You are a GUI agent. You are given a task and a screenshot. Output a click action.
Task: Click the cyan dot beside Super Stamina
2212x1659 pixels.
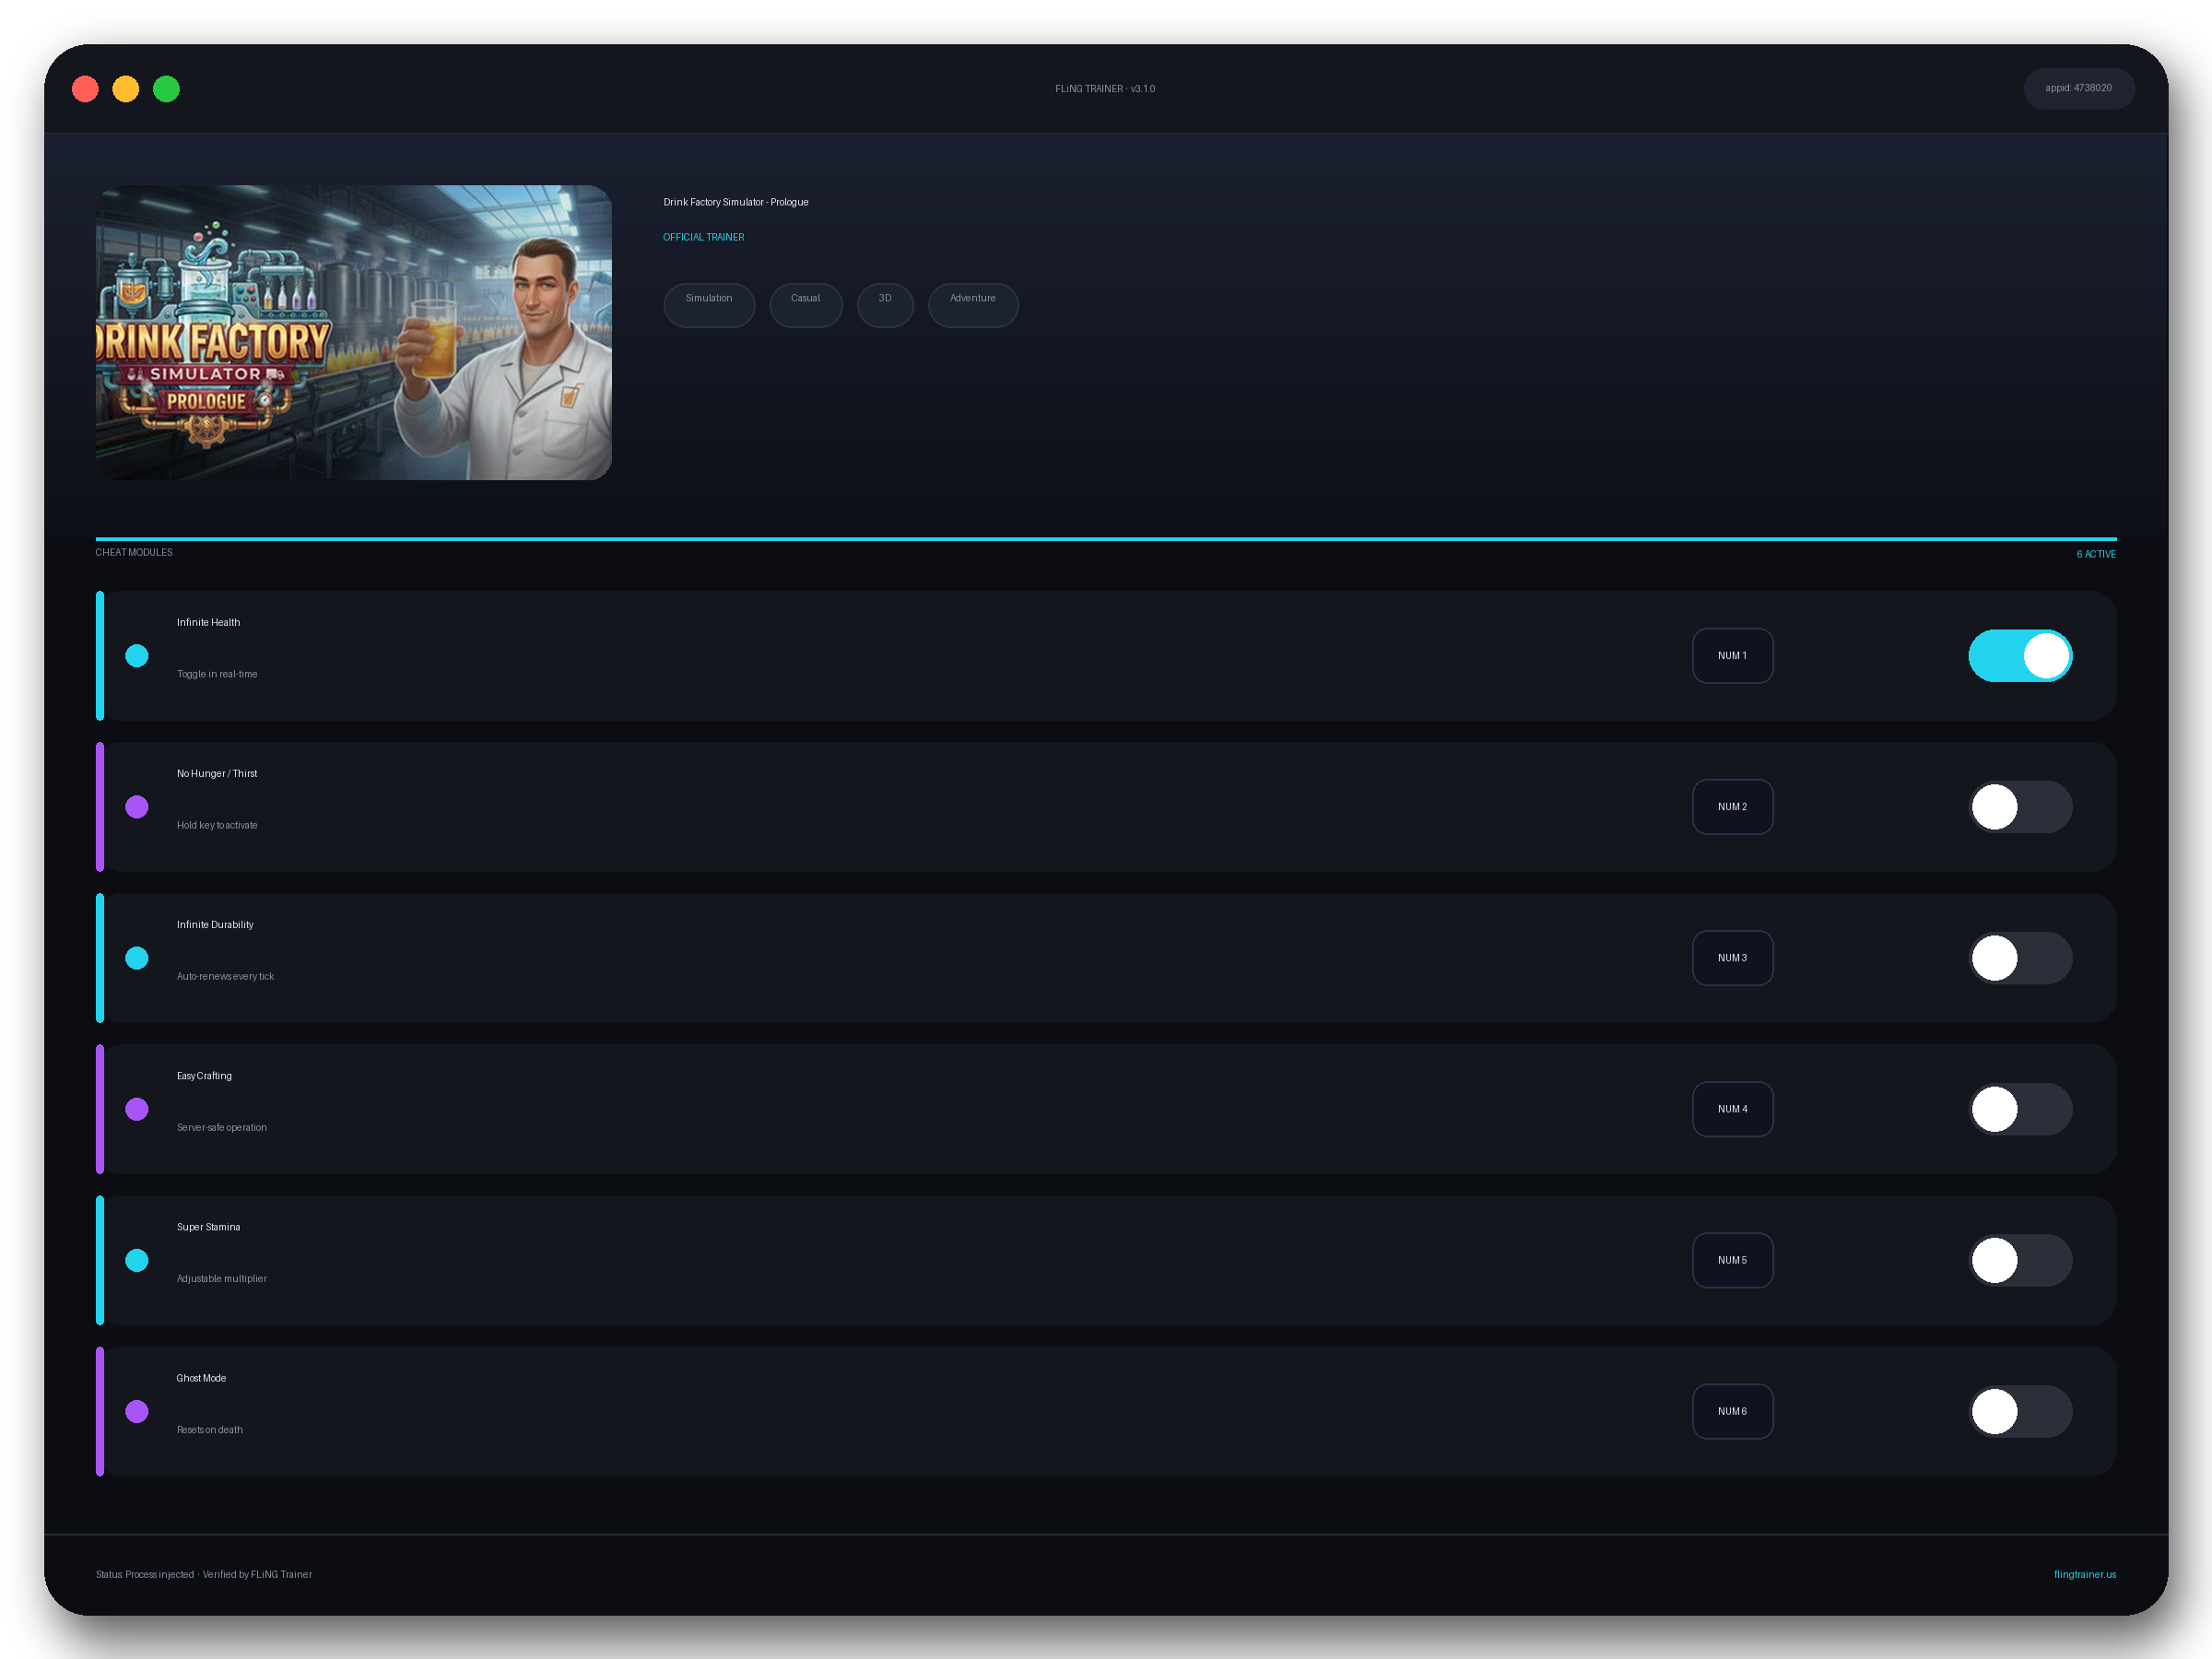click(x=137, y=1259)
